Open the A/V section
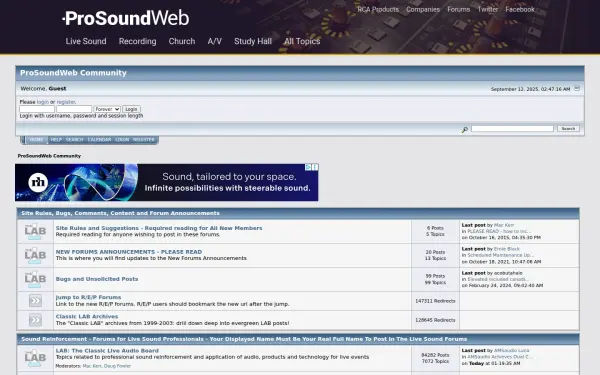Viewport: 600px width, 375px height. (215, 41)
